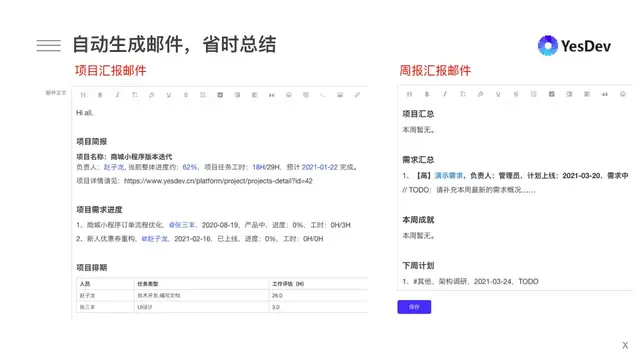Click the 项目汇总 heading in the weekly report
This screenshot has width=640, height=360.
(418, 114)
